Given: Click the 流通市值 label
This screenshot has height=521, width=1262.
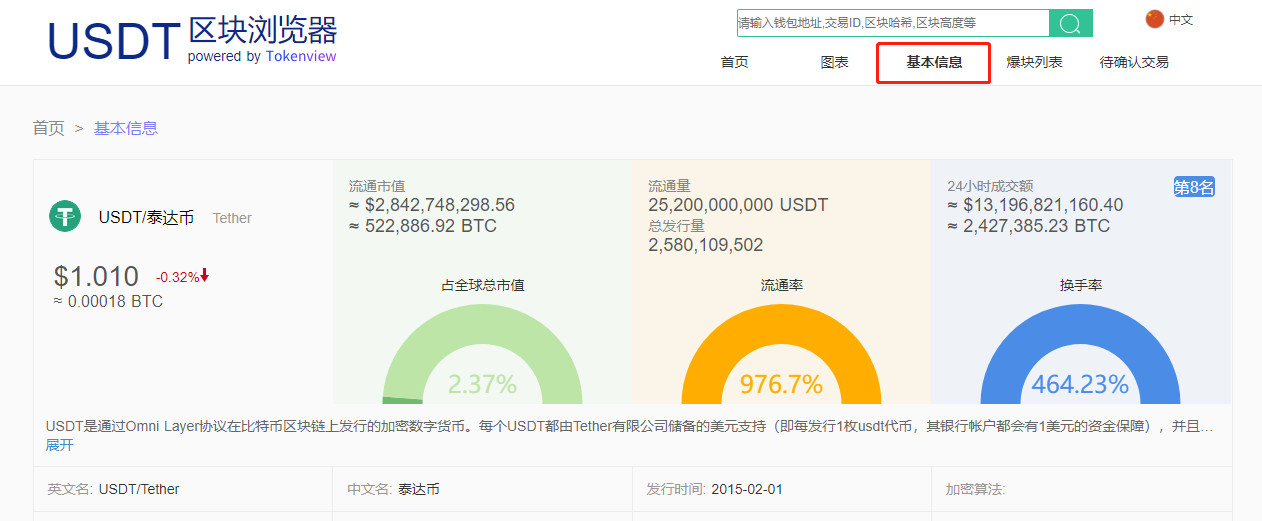Looking at the screenshot, I should coord(377,186).
